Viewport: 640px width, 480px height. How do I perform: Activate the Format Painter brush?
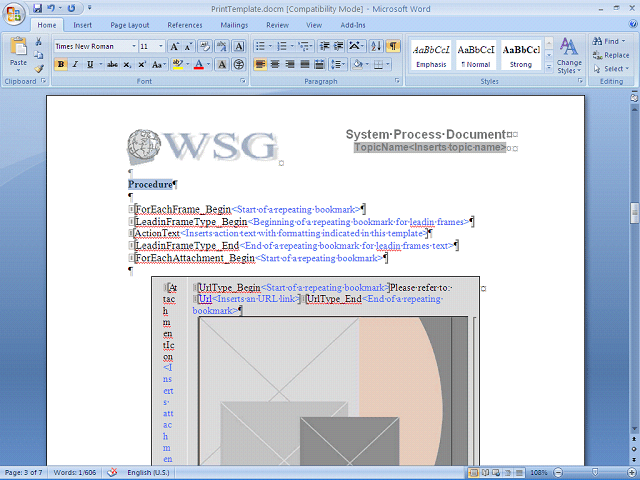pos(38,68)
